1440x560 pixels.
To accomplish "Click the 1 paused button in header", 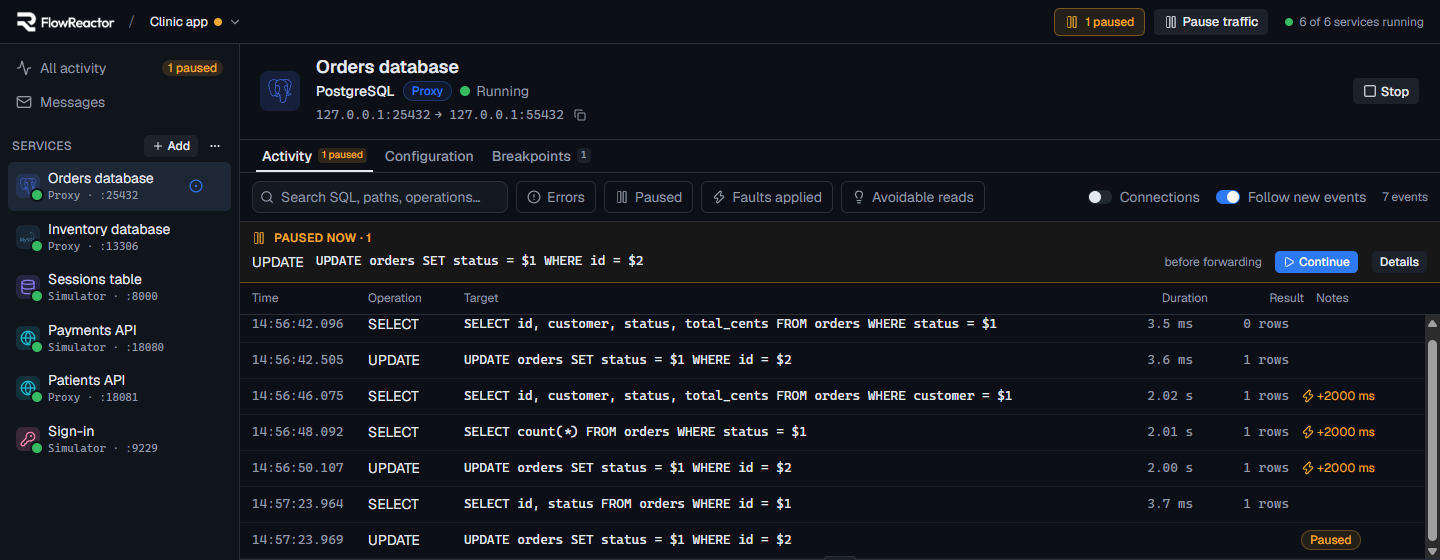I will point(1099,22).
